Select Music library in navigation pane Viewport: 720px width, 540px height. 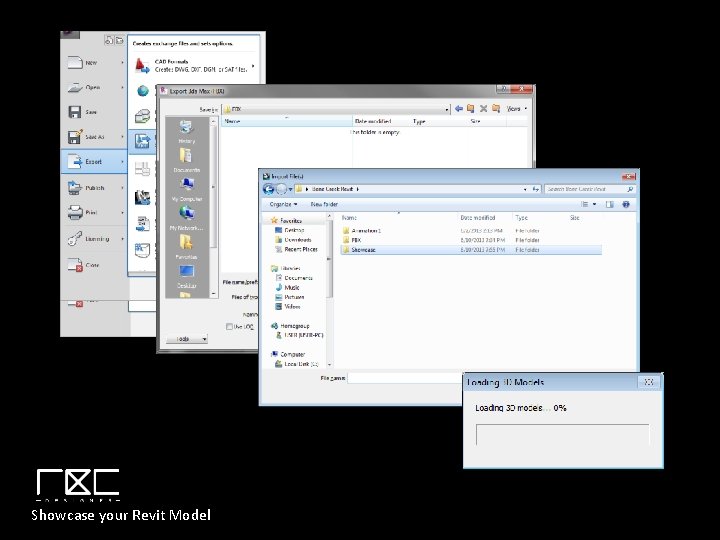click(x=287, y=287)
